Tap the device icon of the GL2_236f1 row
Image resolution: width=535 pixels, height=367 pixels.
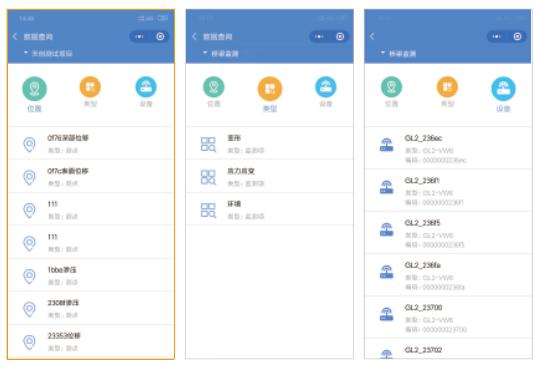tap(387, 187)
